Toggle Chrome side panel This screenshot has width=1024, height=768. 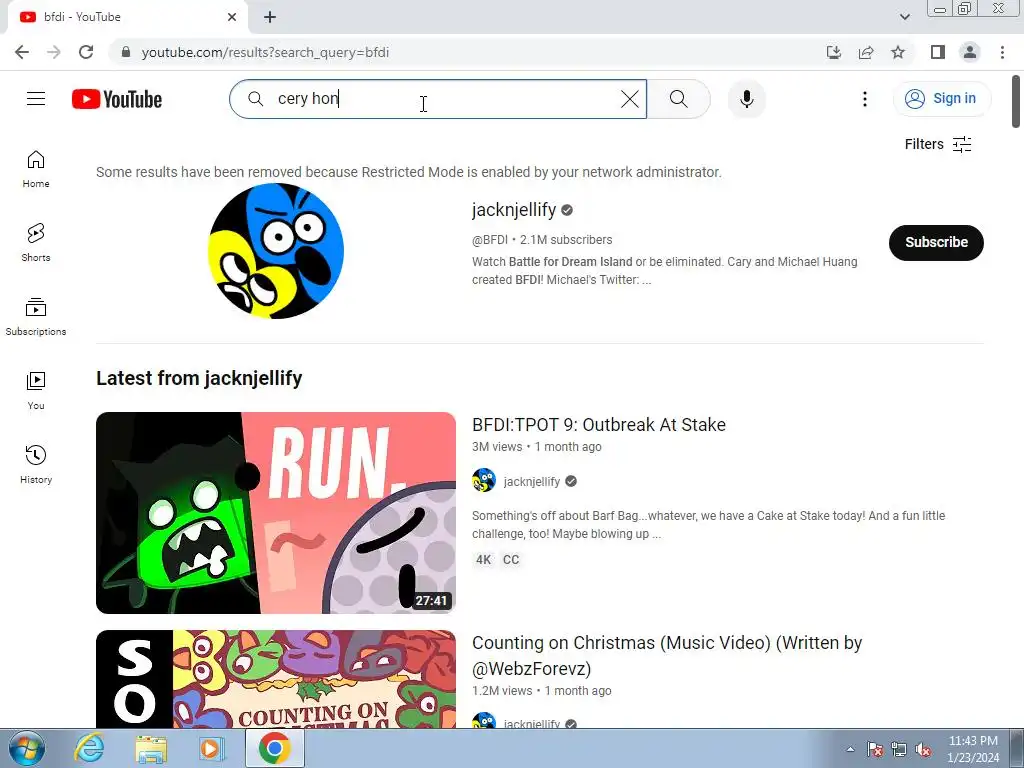point(938,52)
